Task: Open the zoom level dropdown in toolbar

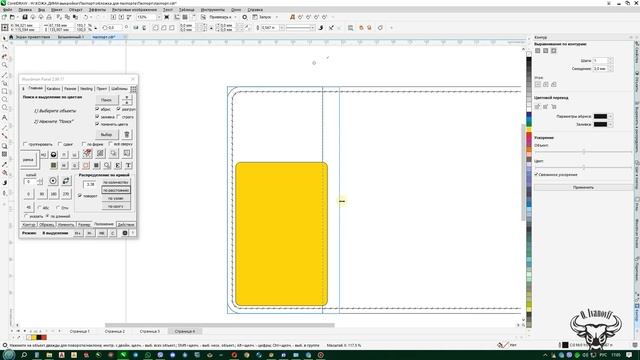Action: click(158, 17)
